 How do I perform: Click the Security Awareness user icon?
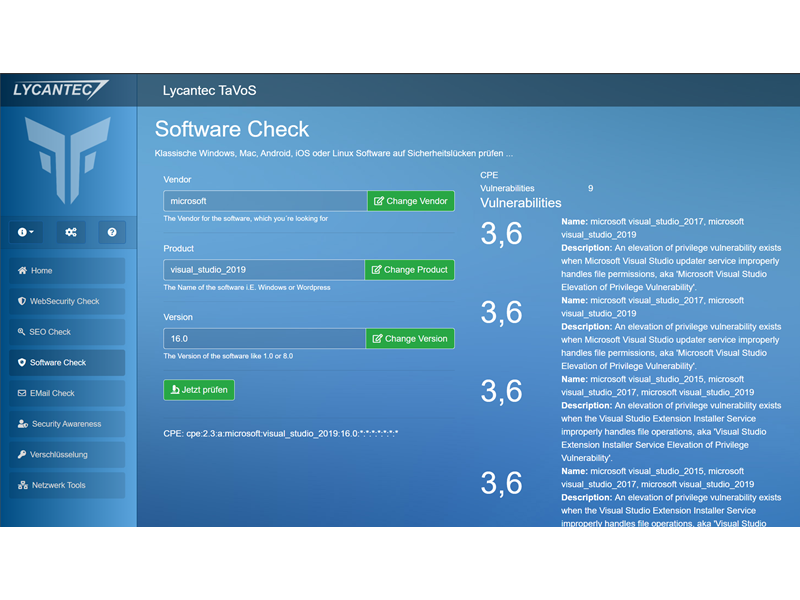pyautogui.click(x=23, y=423)
